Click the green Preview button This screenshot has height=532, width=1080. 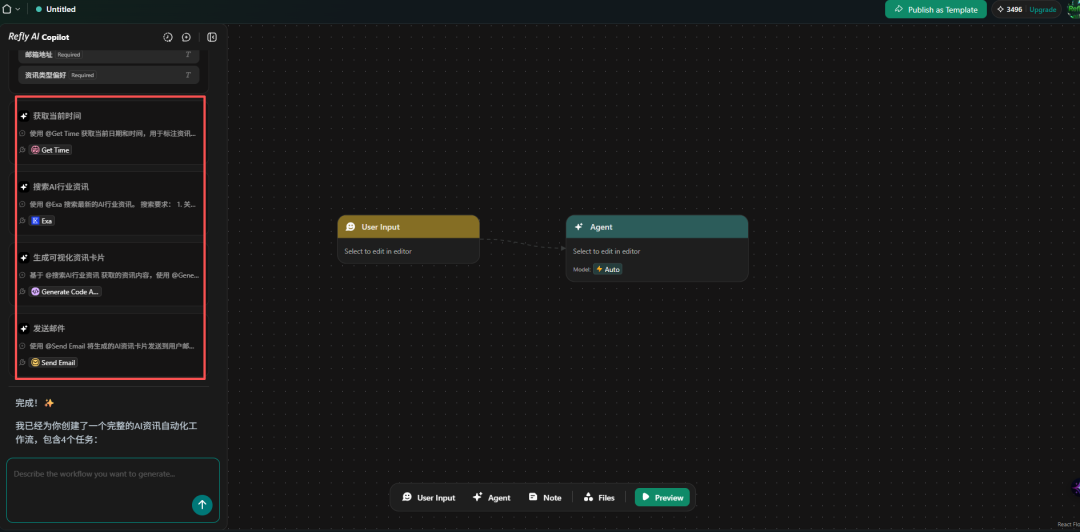tap(662, 498)
